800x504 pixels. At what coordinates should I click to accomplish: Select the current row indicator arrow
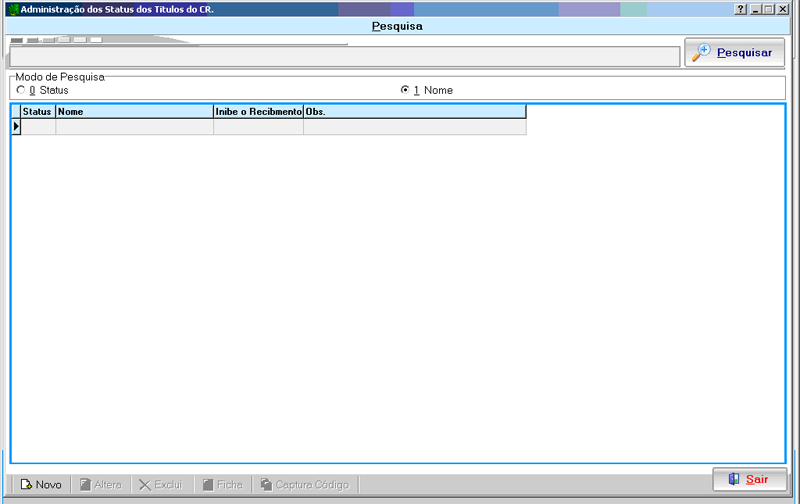point(16,127)
